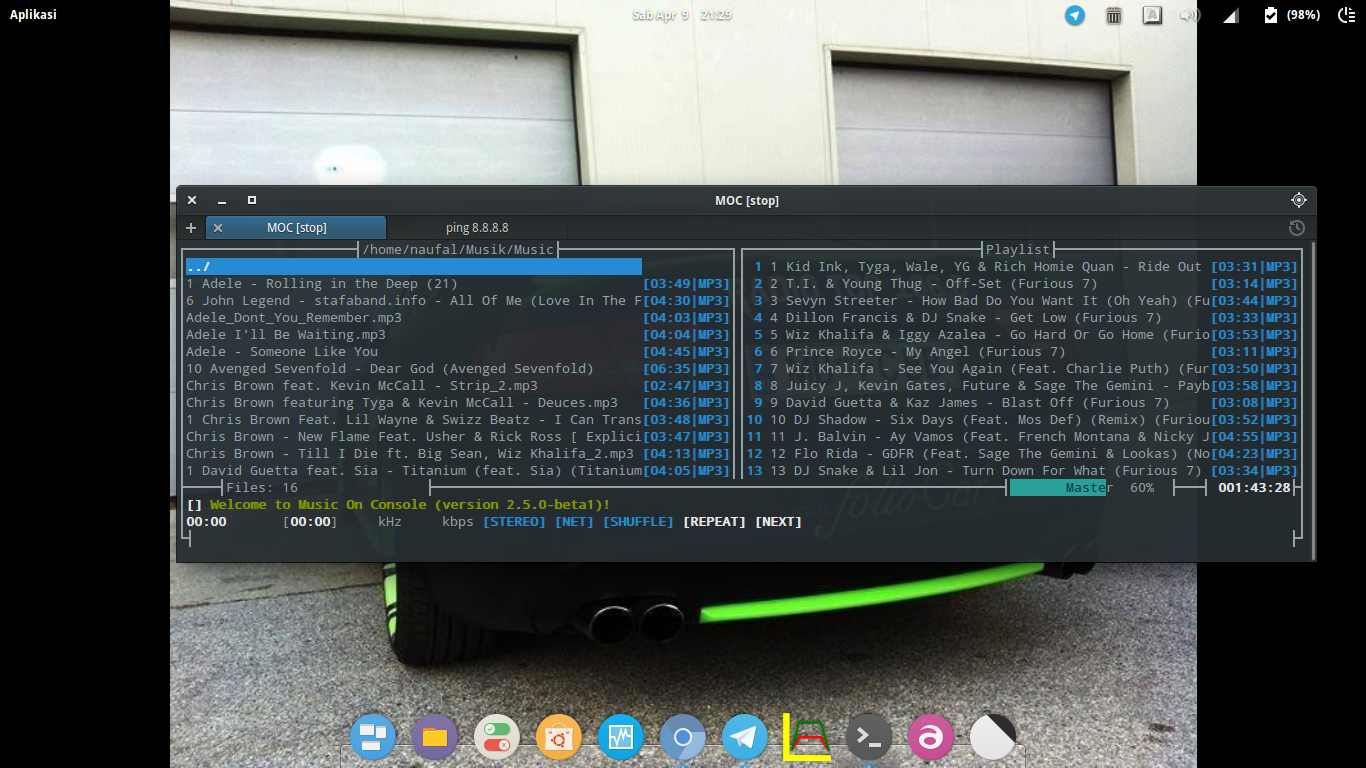Toggle the [NEXT] autonext option

pos(778,522)
